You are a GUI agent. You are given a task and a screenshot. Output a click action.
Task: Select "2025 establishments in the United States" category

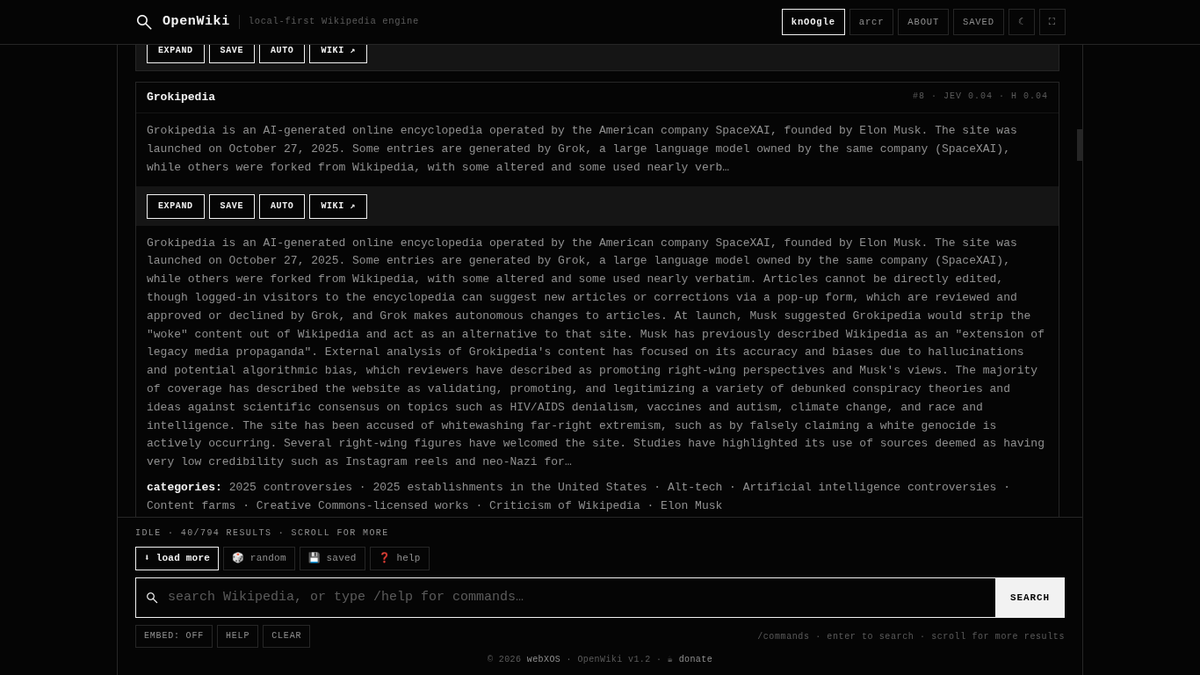[510, 487]
